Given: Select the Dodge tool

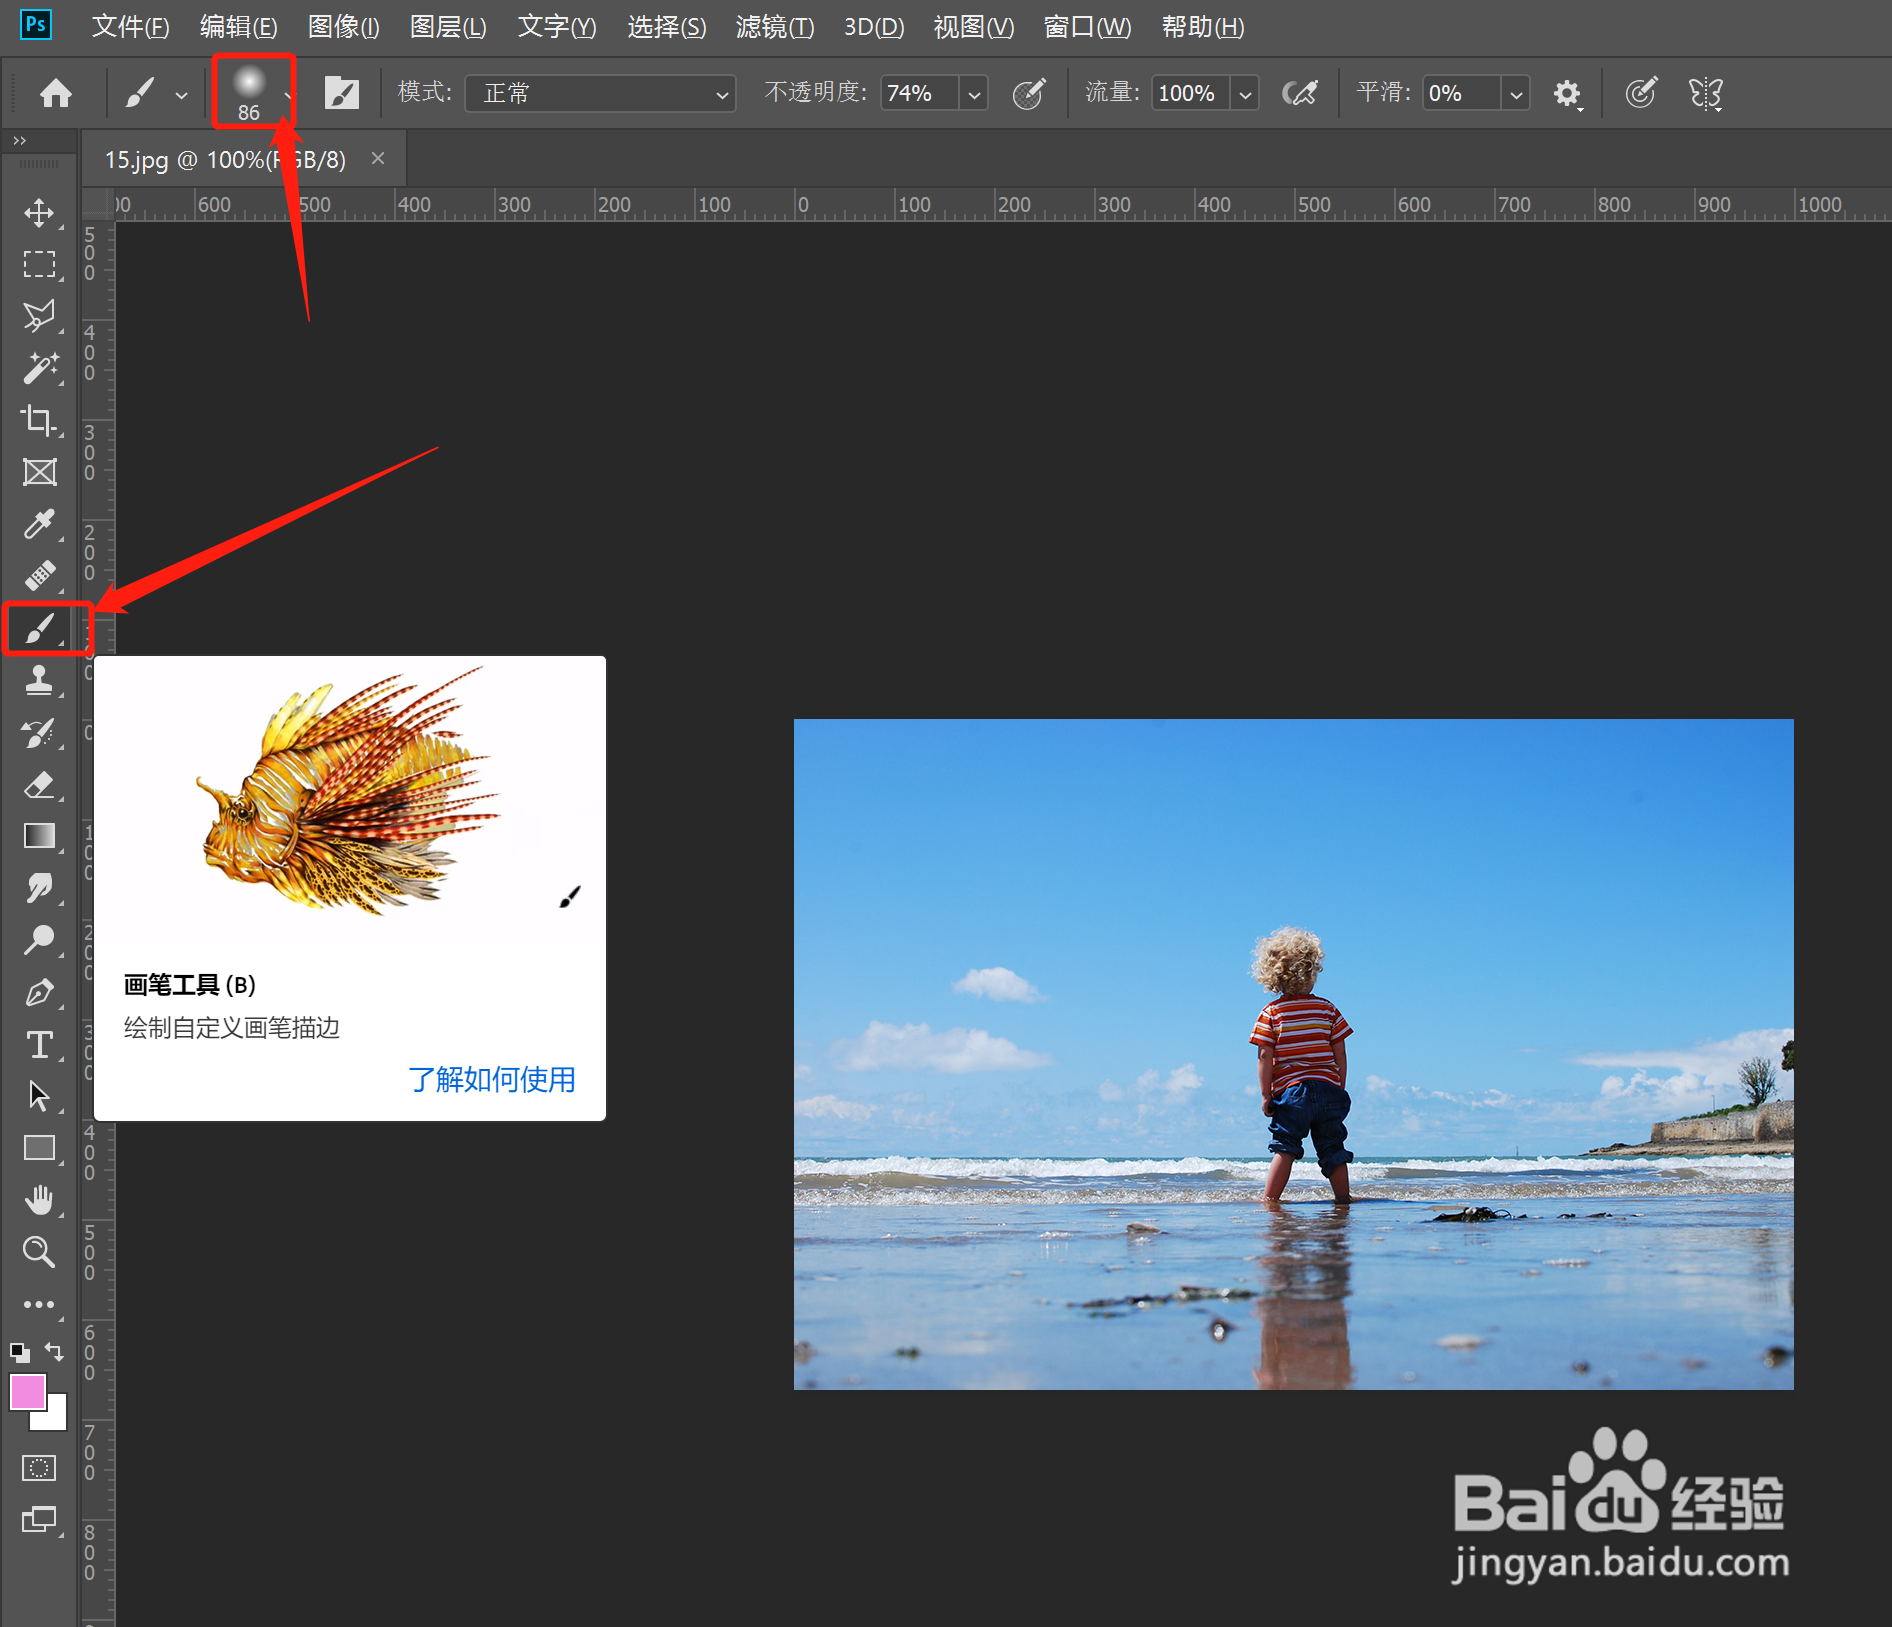Looking at the screenshot, I should [x=39, y=940].
